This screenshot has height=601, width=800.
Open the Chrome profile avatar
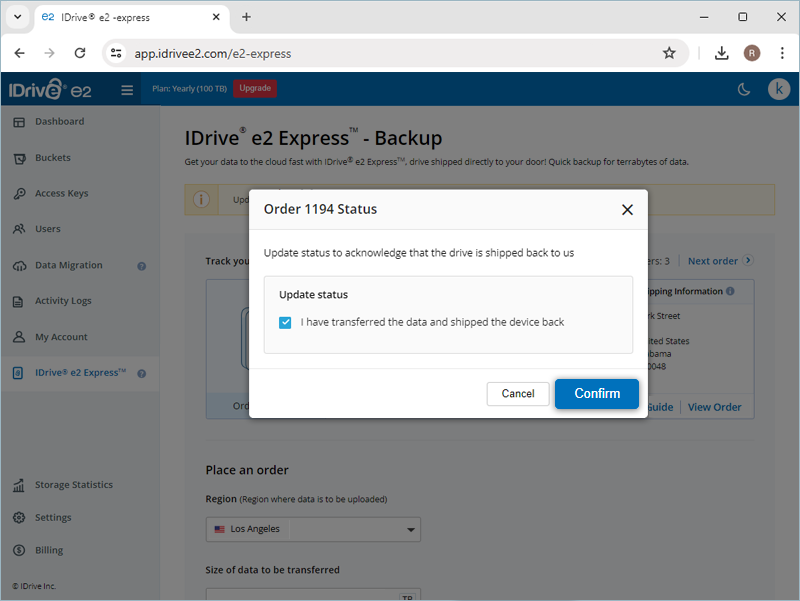[x=752, y=53]
